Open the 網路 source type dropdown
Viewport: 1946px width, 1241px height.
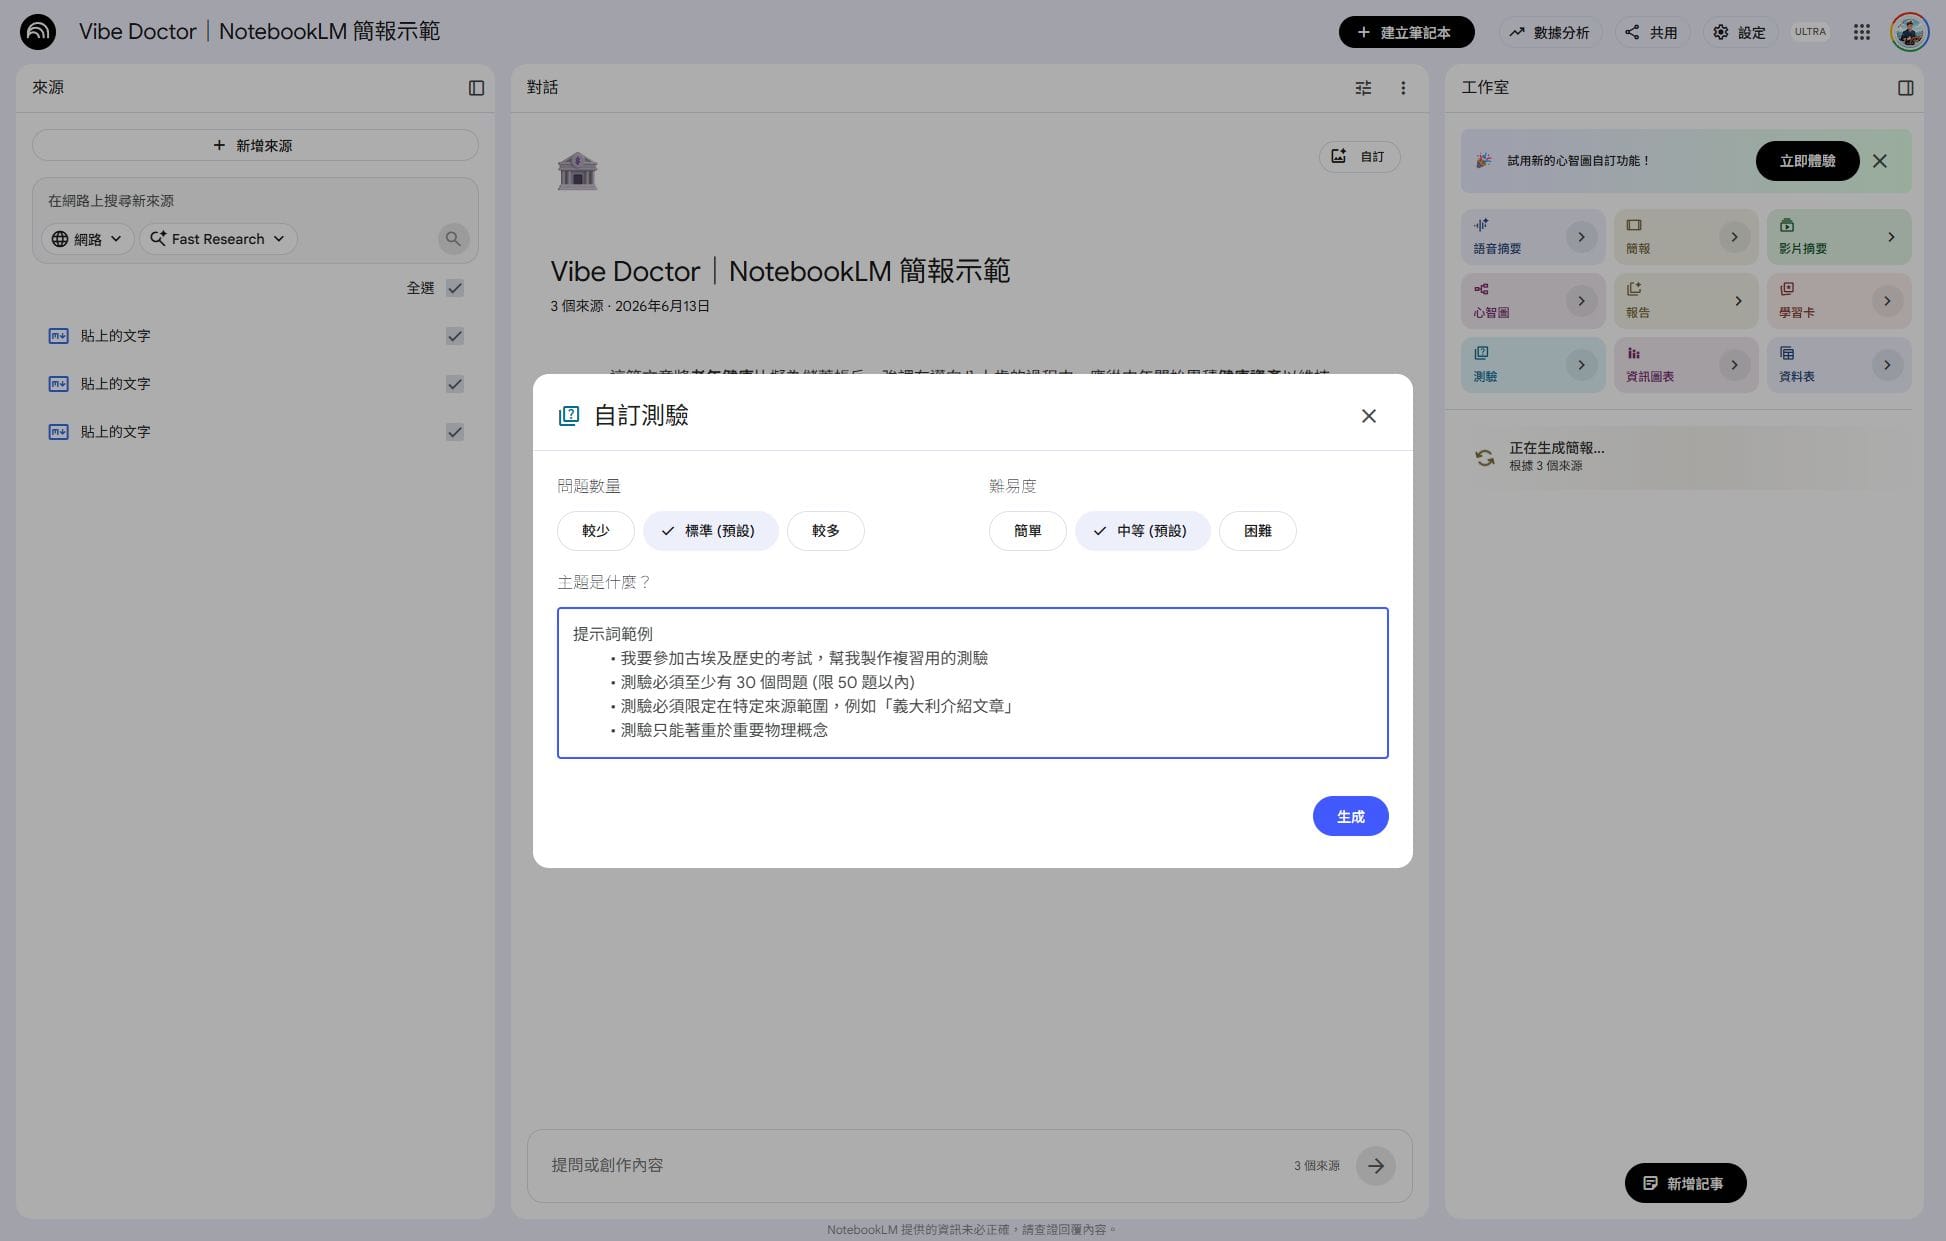tap(87, 239)
